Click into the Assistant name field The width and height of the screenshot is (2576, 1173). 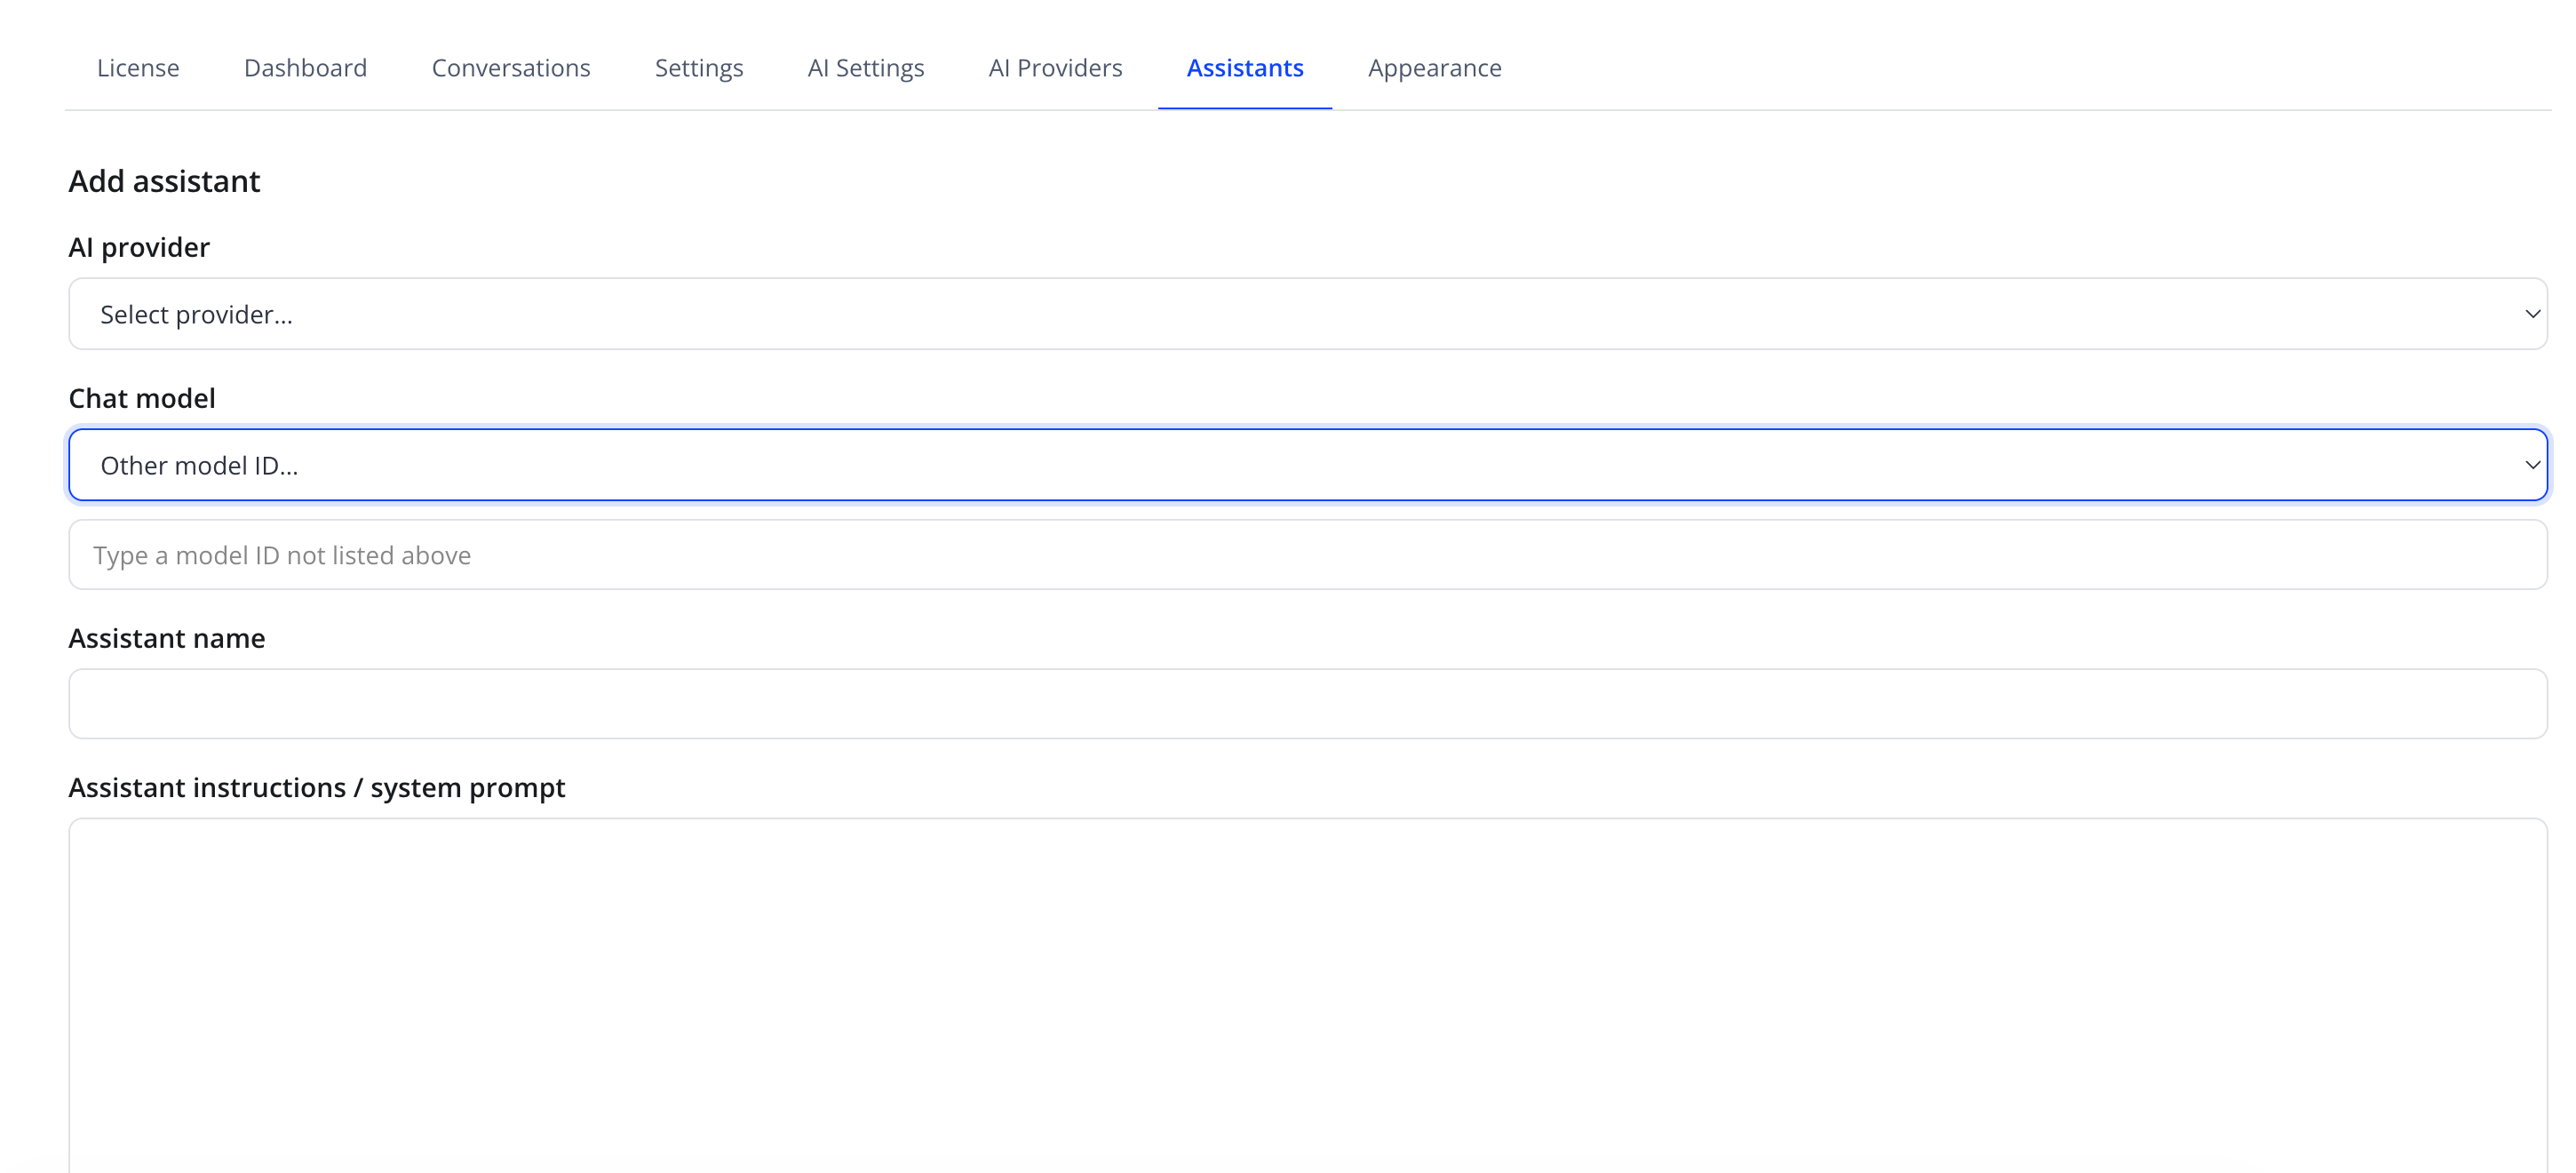1307,704
